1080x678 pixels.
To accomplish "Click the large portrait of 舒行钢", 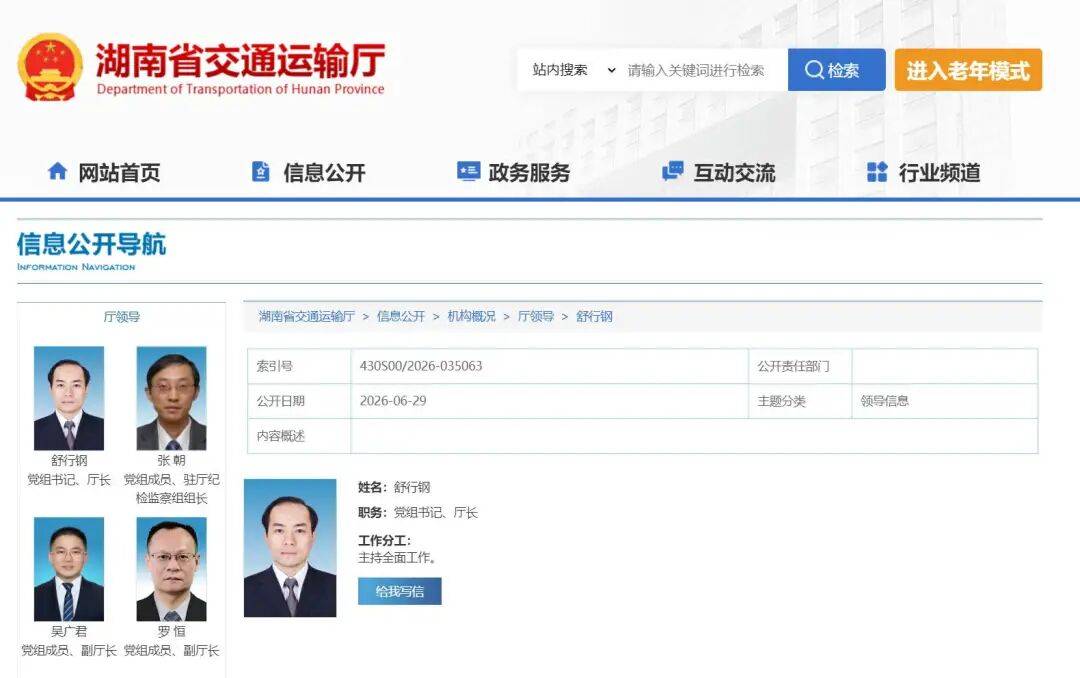I will pyautogui.click(x=290, y=548).
